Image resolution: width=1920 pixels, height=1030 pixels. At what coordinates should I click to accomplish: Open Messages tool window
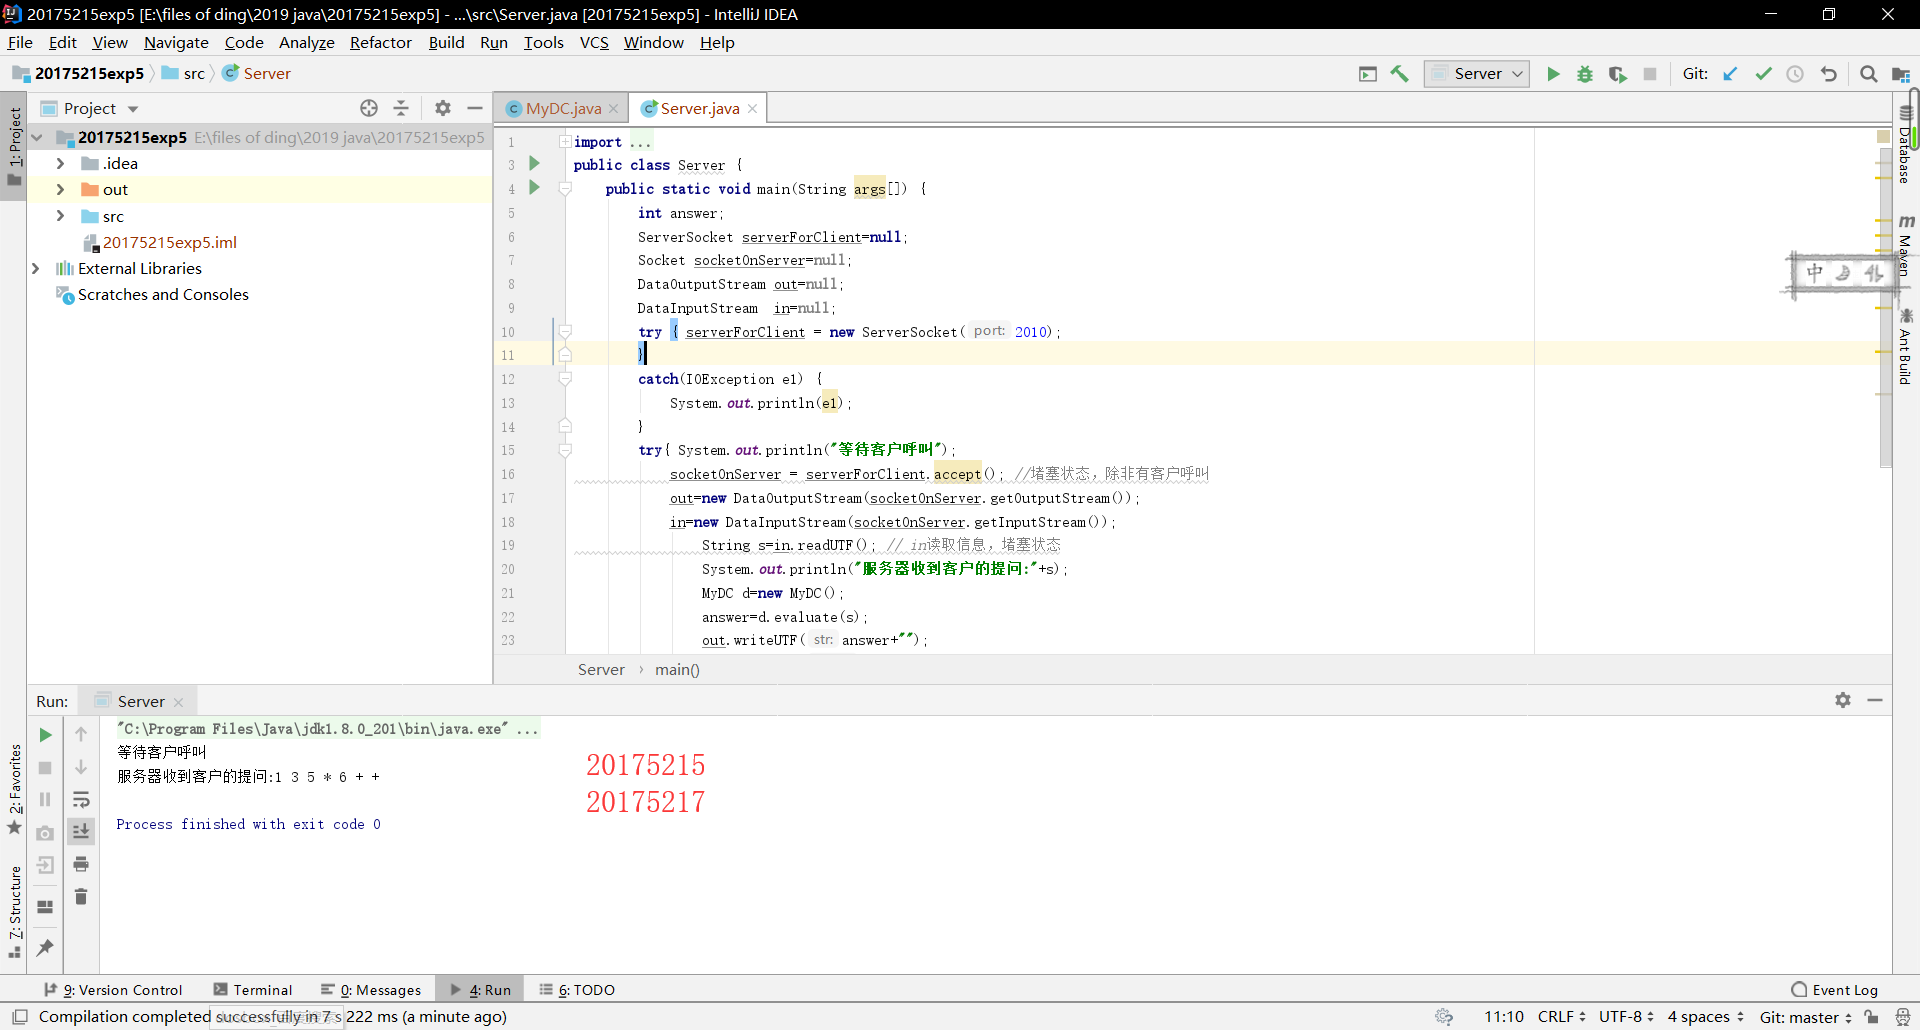pyautogui.click(x=371, y=989)
